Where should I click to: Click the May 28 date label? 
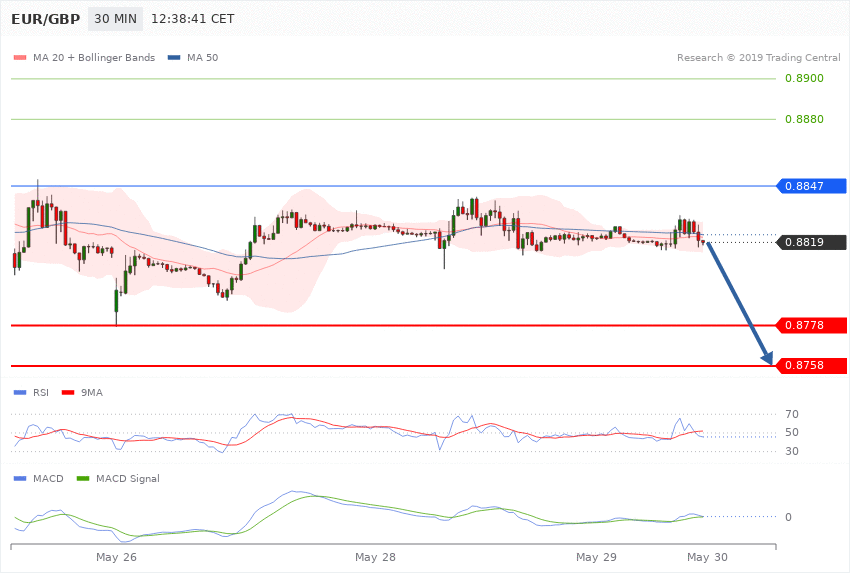(375, 557)
